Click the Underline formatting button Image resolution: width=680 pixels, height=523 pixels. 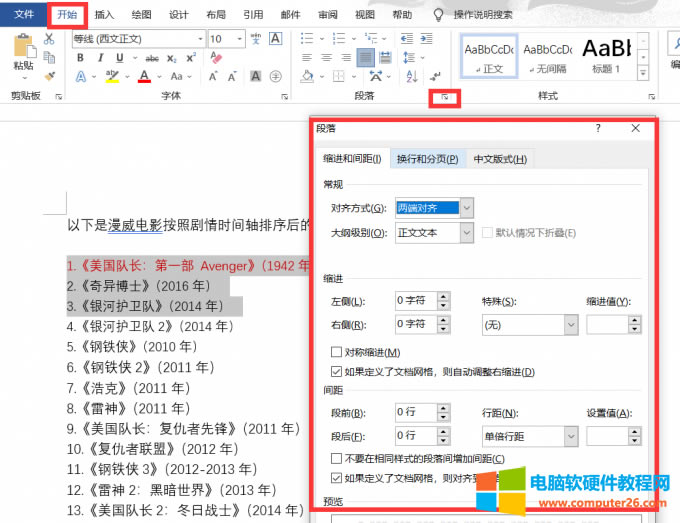120,58
